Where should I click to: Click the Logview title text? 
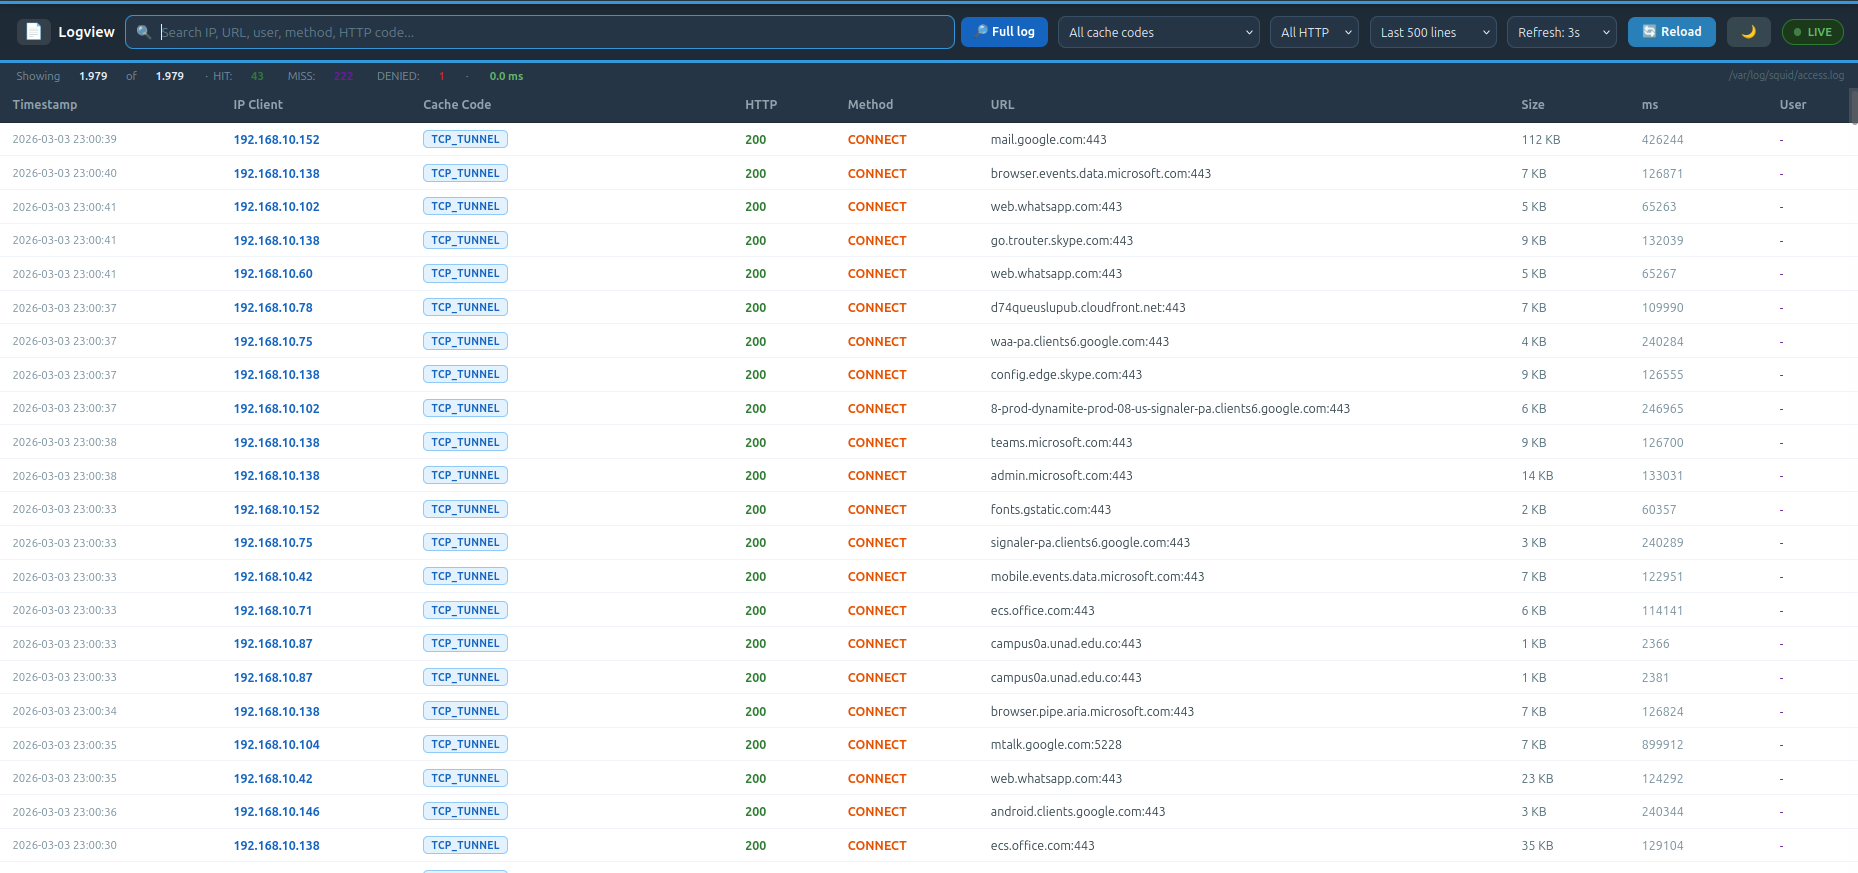pyautogui.click(x=86, y=32)
